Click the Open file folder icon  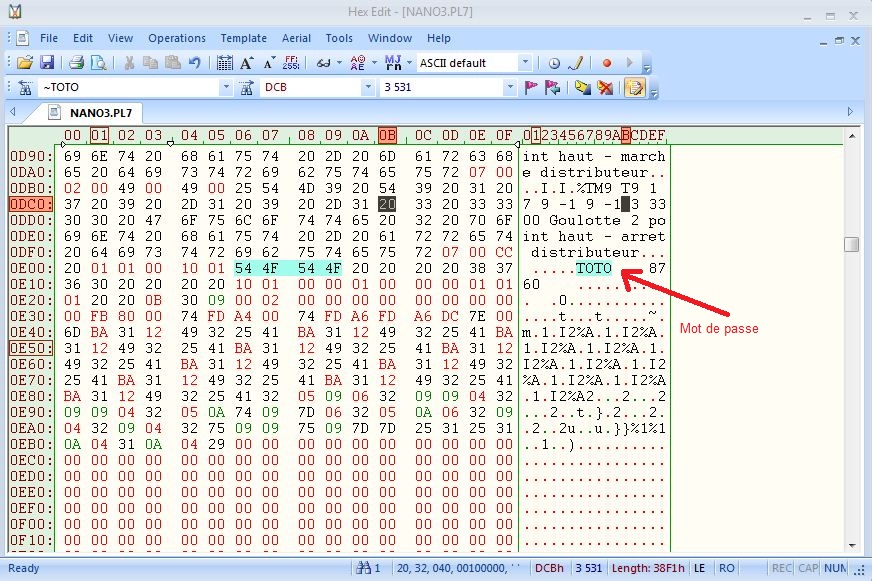click(x=25, y=63)
